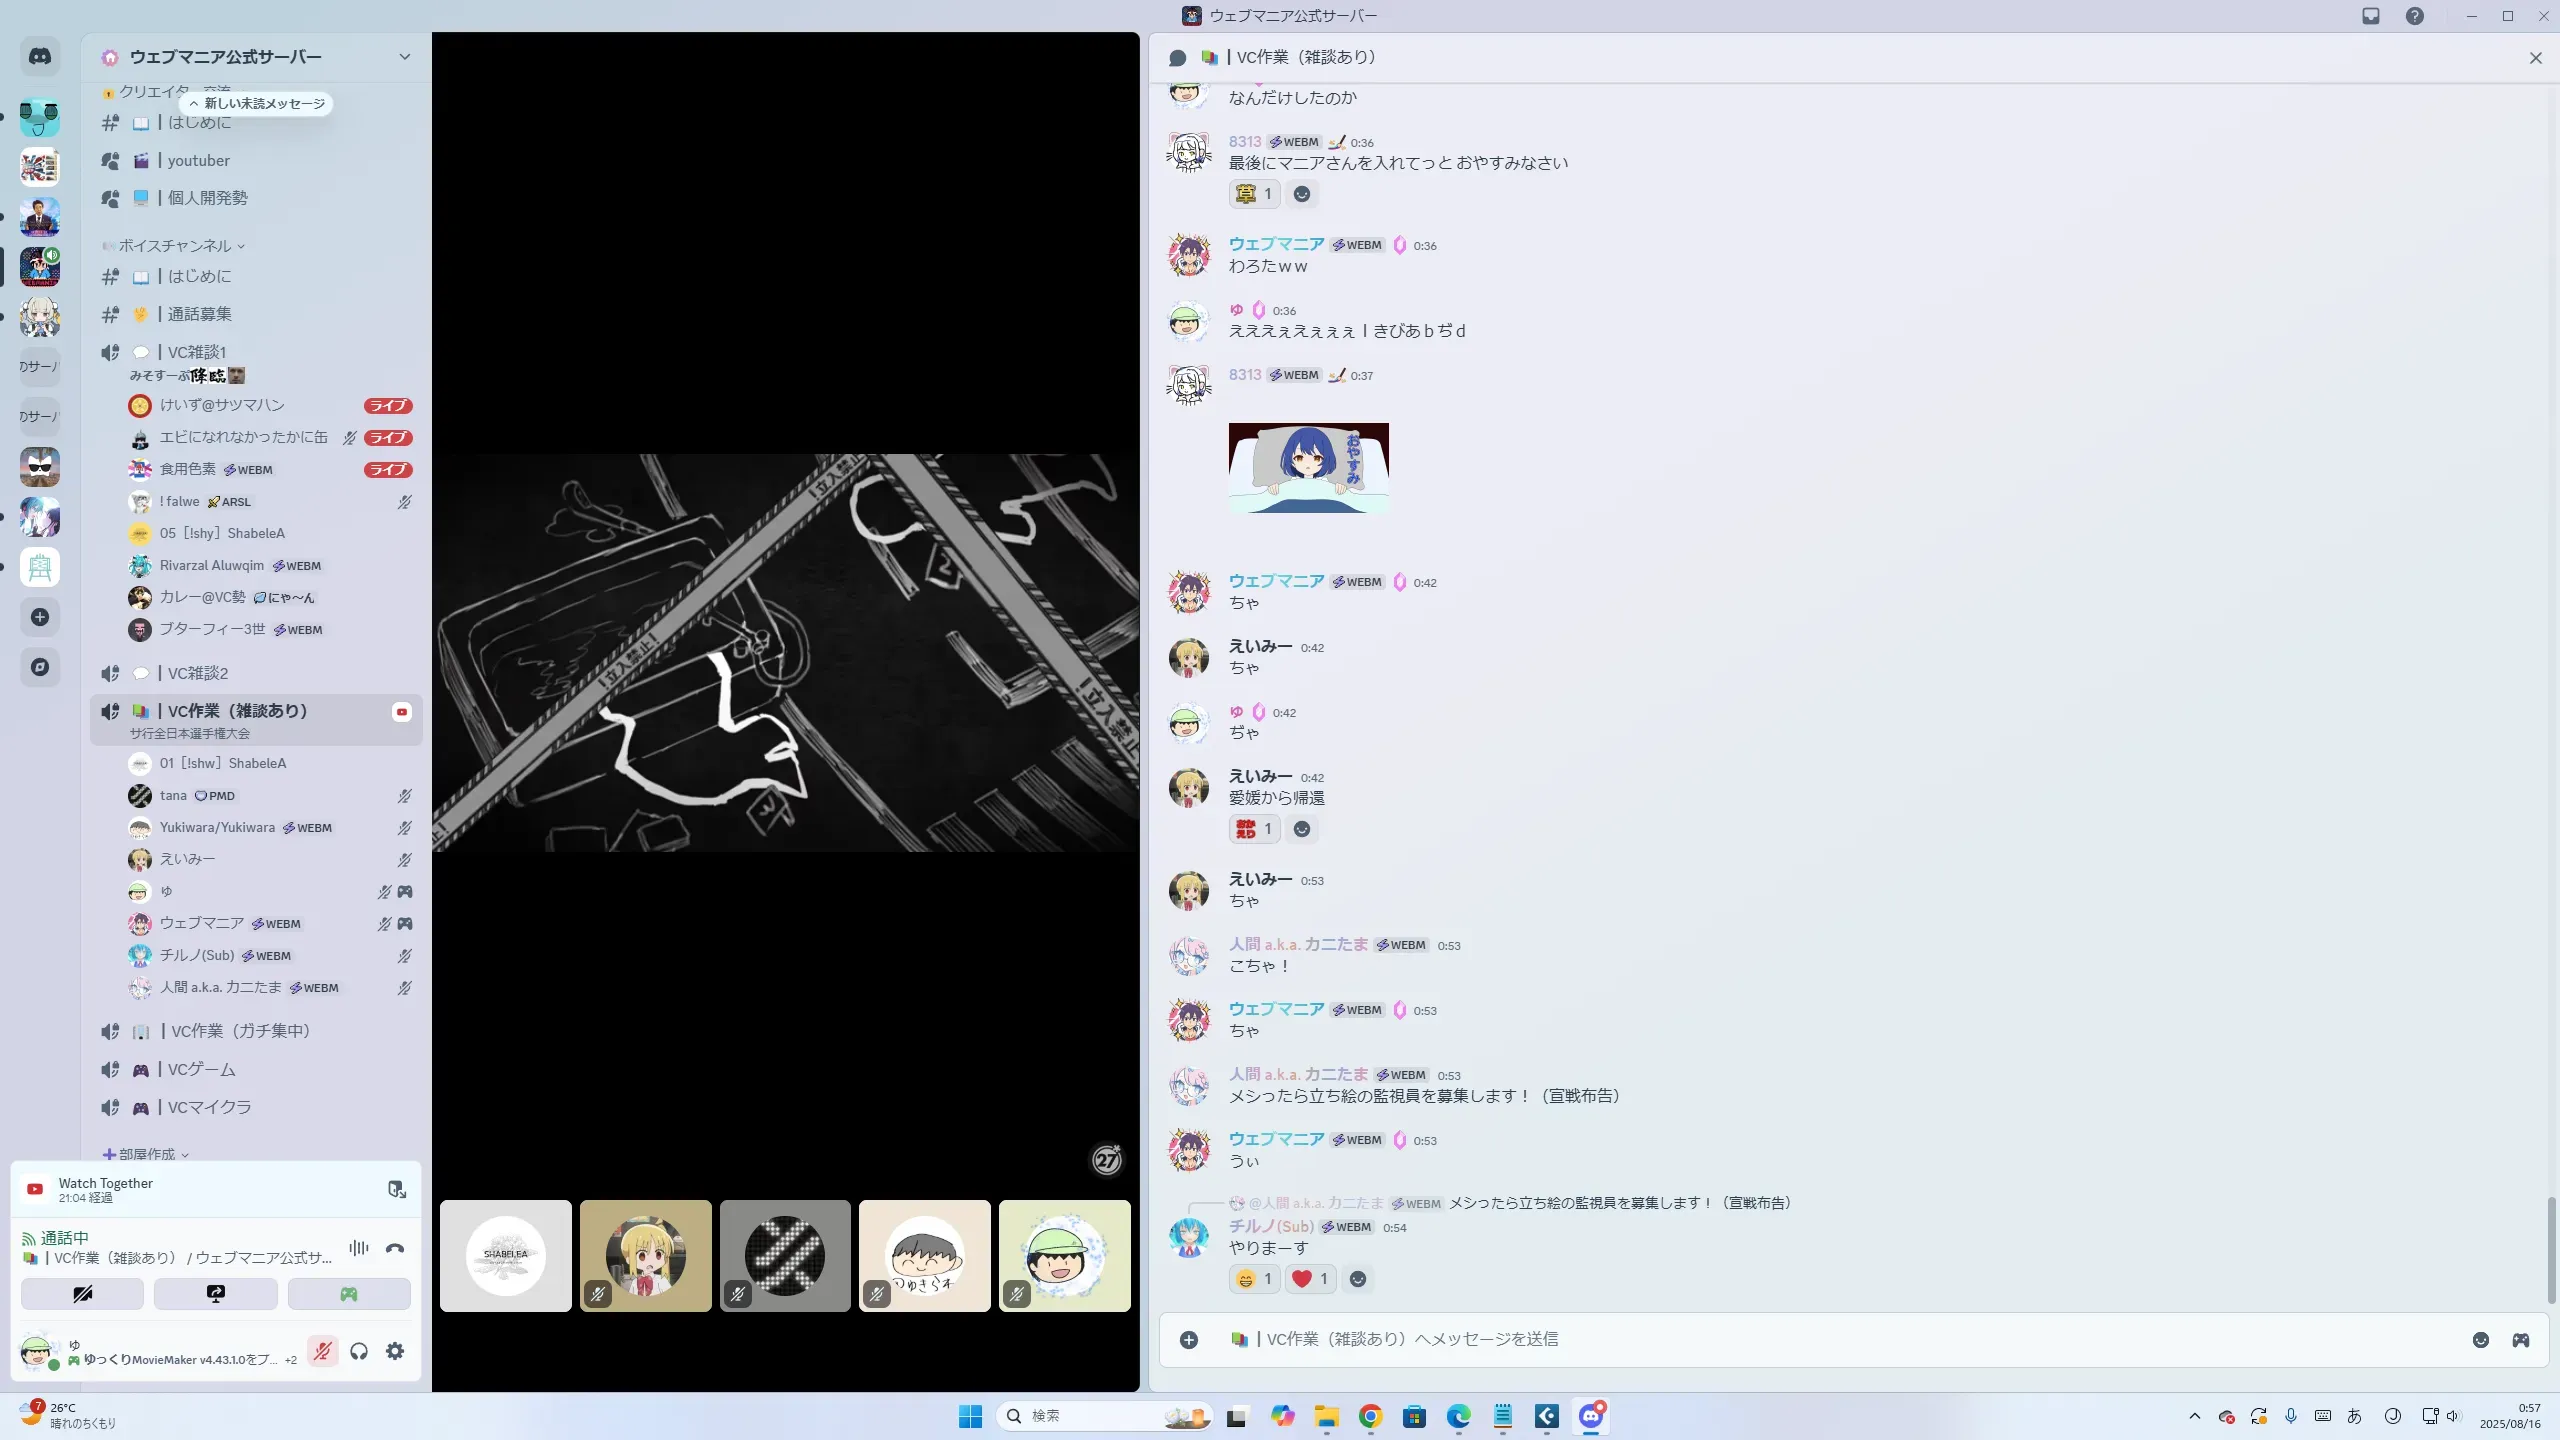Start screen share in voice panel
The height and width of the screenshot is (1440, 2560).
click(x=216, y=1294)
